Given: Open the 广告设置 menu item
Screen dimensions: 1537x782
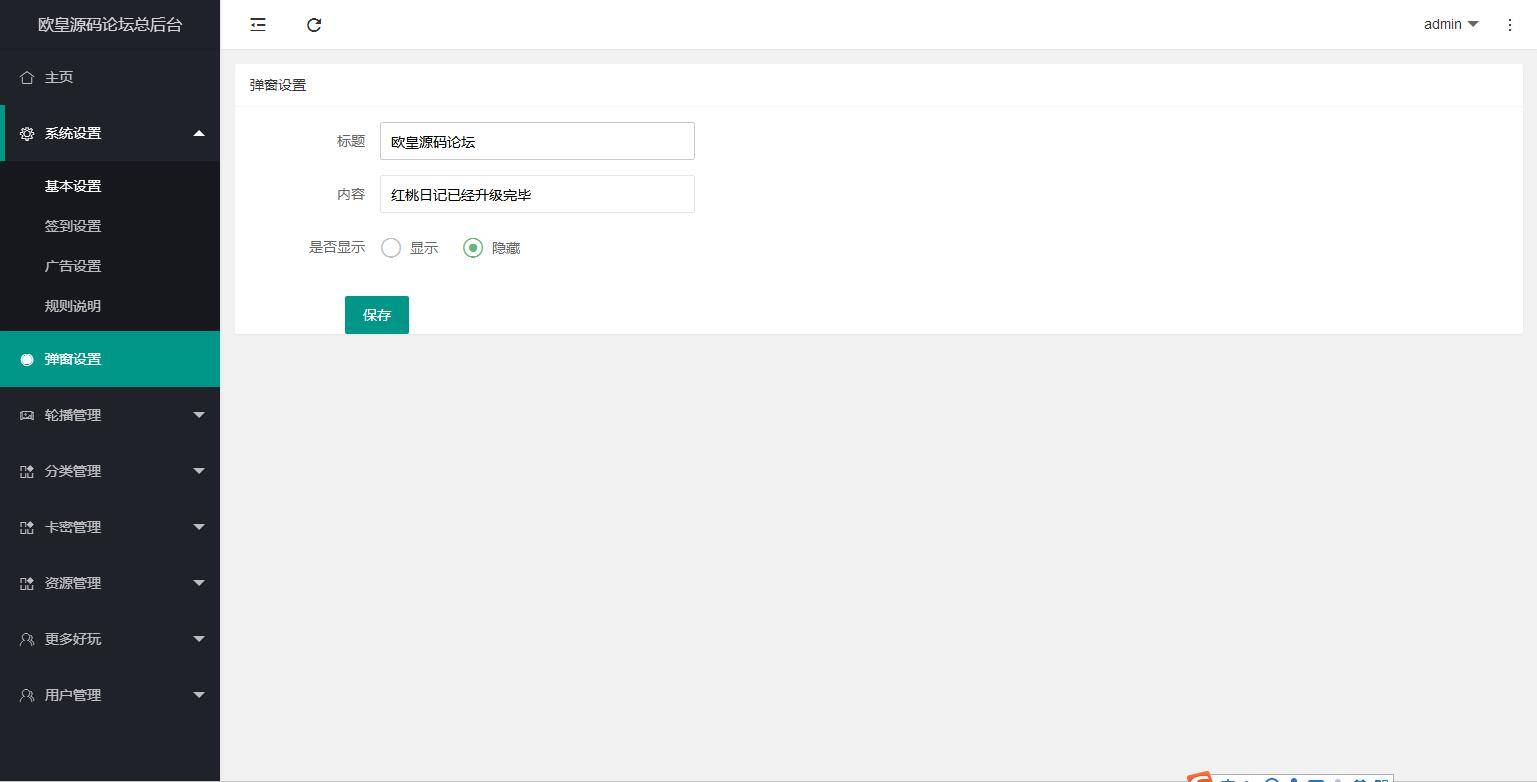Looking at the screenshot, I should (72, 266).
